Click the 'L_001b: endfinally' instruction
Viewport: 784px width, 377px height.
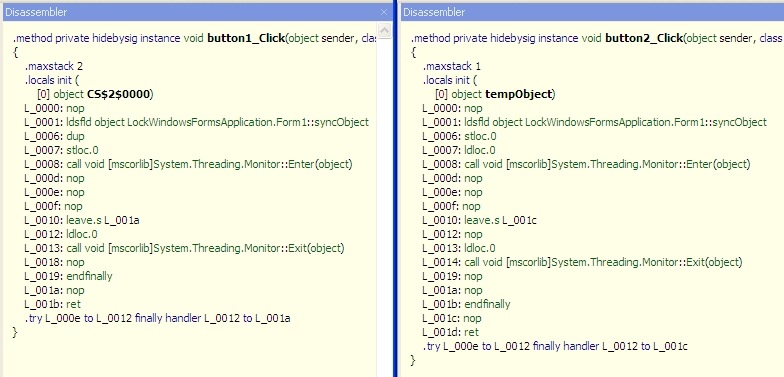point(466,304)
